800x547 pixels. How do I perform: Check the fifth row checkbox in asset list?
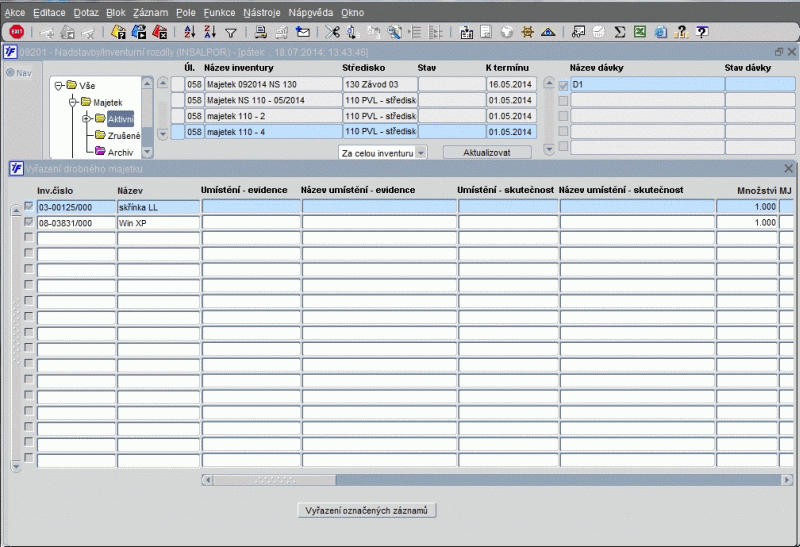pyautogui.click(x=29, y=269)
